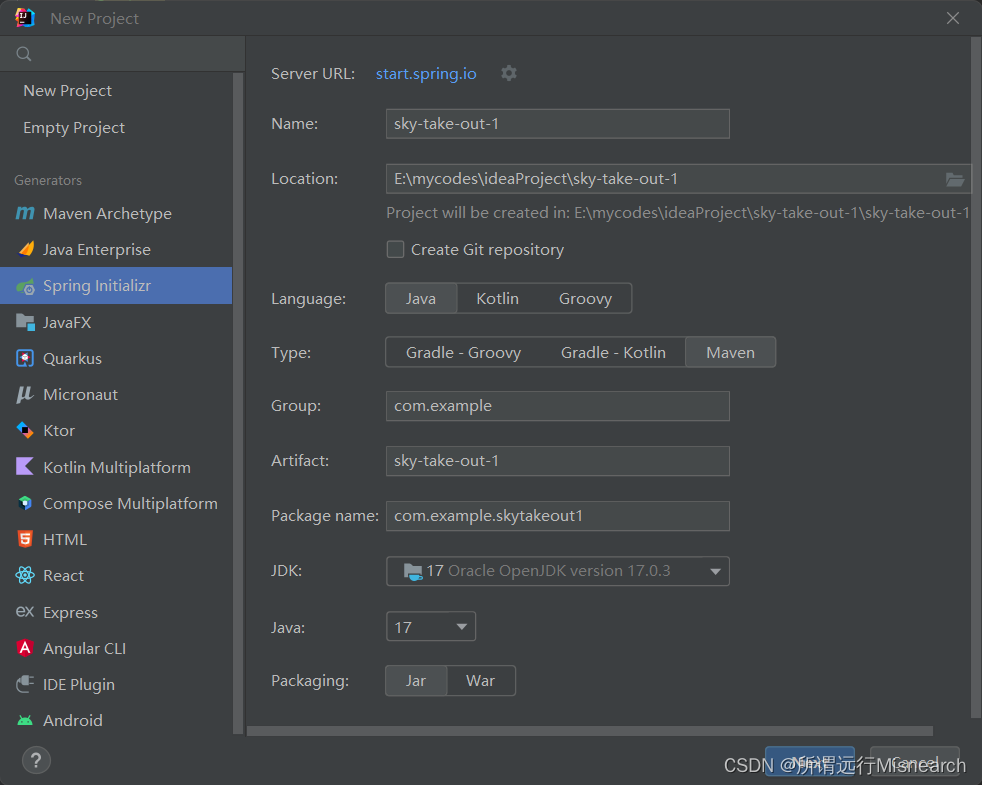Click the sidebar search box
Screen dimensions: 982x785
point(122,54)
